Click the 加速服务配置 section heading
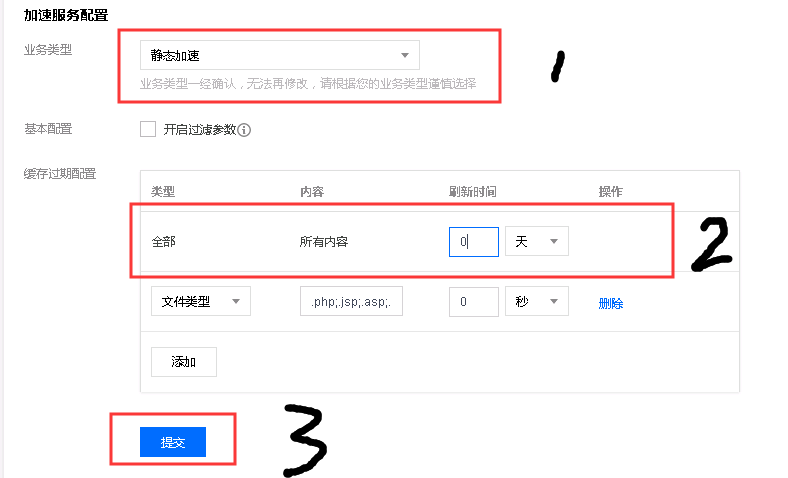The width and height of the screenshot is (788, 478). point(66,15)
